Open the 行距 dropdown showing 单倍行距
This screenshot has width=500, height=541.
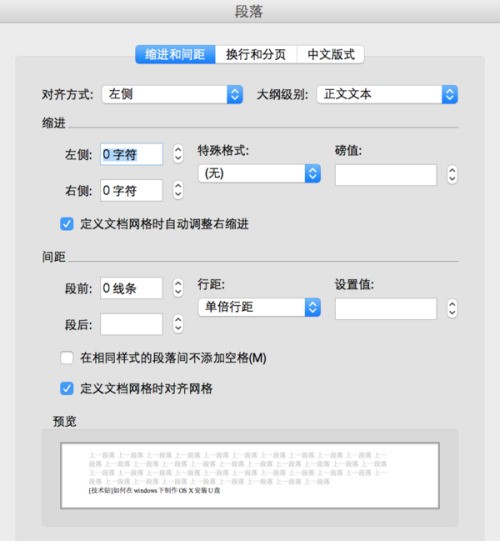259,307
